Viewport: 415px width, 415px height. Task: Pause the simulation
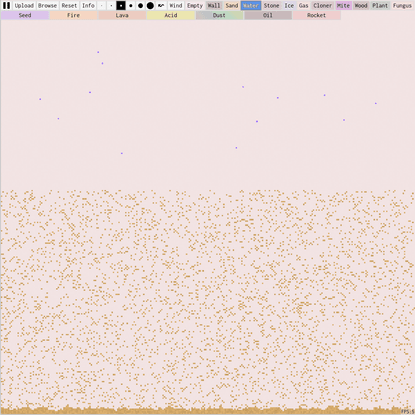6,5
